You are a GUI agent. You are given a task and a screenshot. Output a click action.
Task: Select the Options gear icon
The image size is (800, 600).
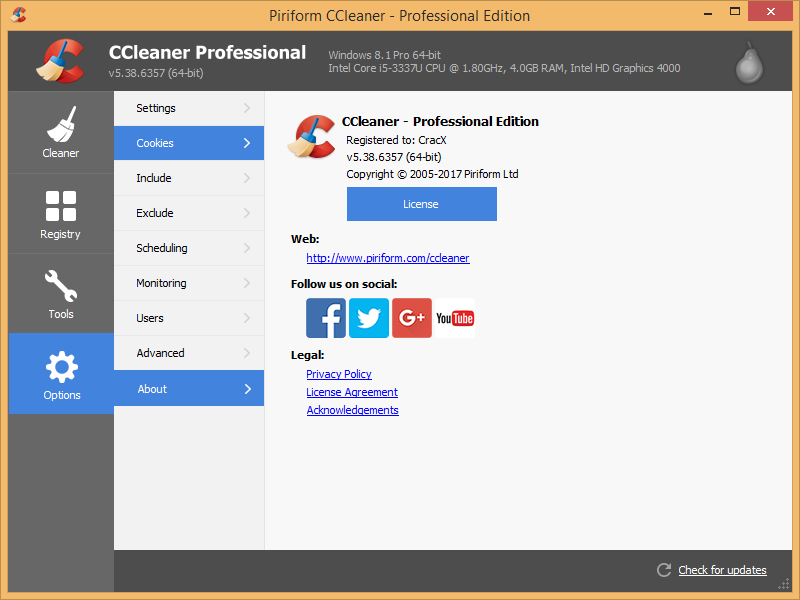click(x=62, y=367)
